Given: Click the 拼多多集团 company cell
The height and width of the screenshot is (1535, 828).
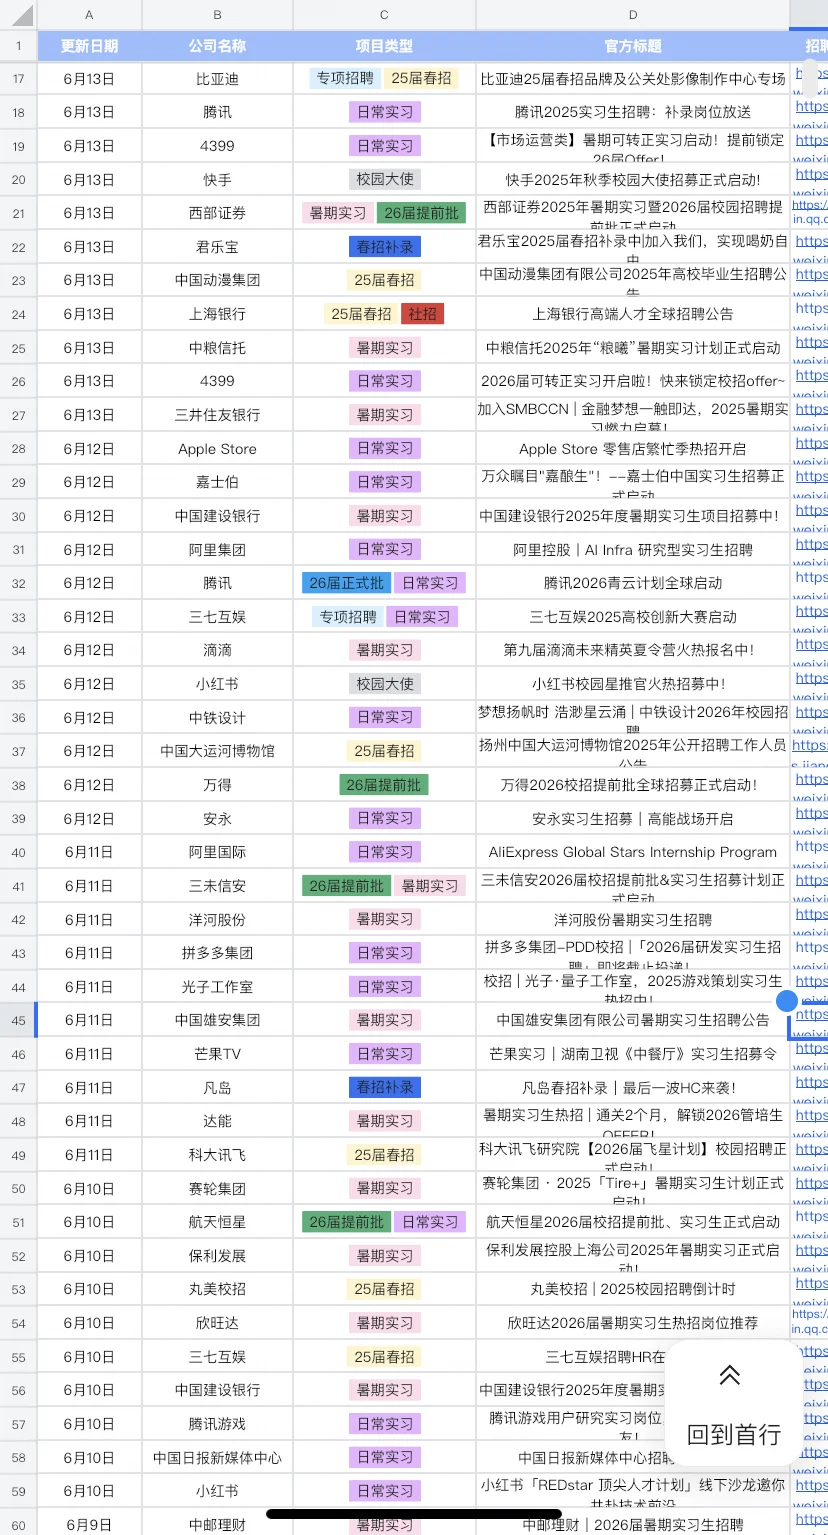Looking at the screenshot, I should [217, 953].
